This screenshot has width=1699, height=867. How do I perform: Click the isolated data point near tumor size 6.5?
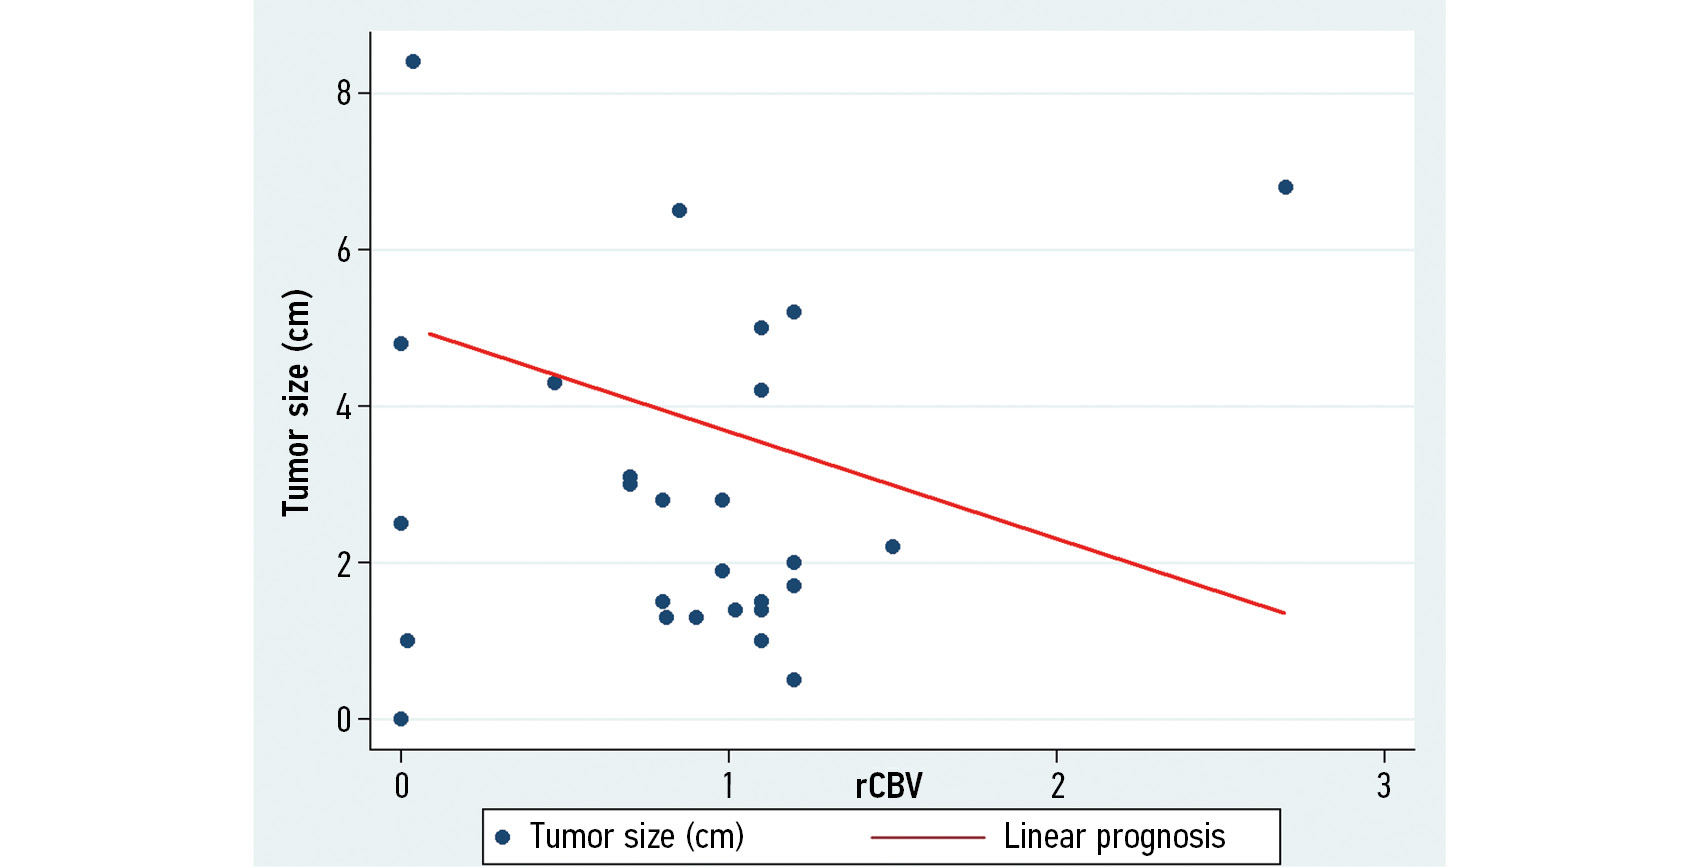tap(679, 211)
